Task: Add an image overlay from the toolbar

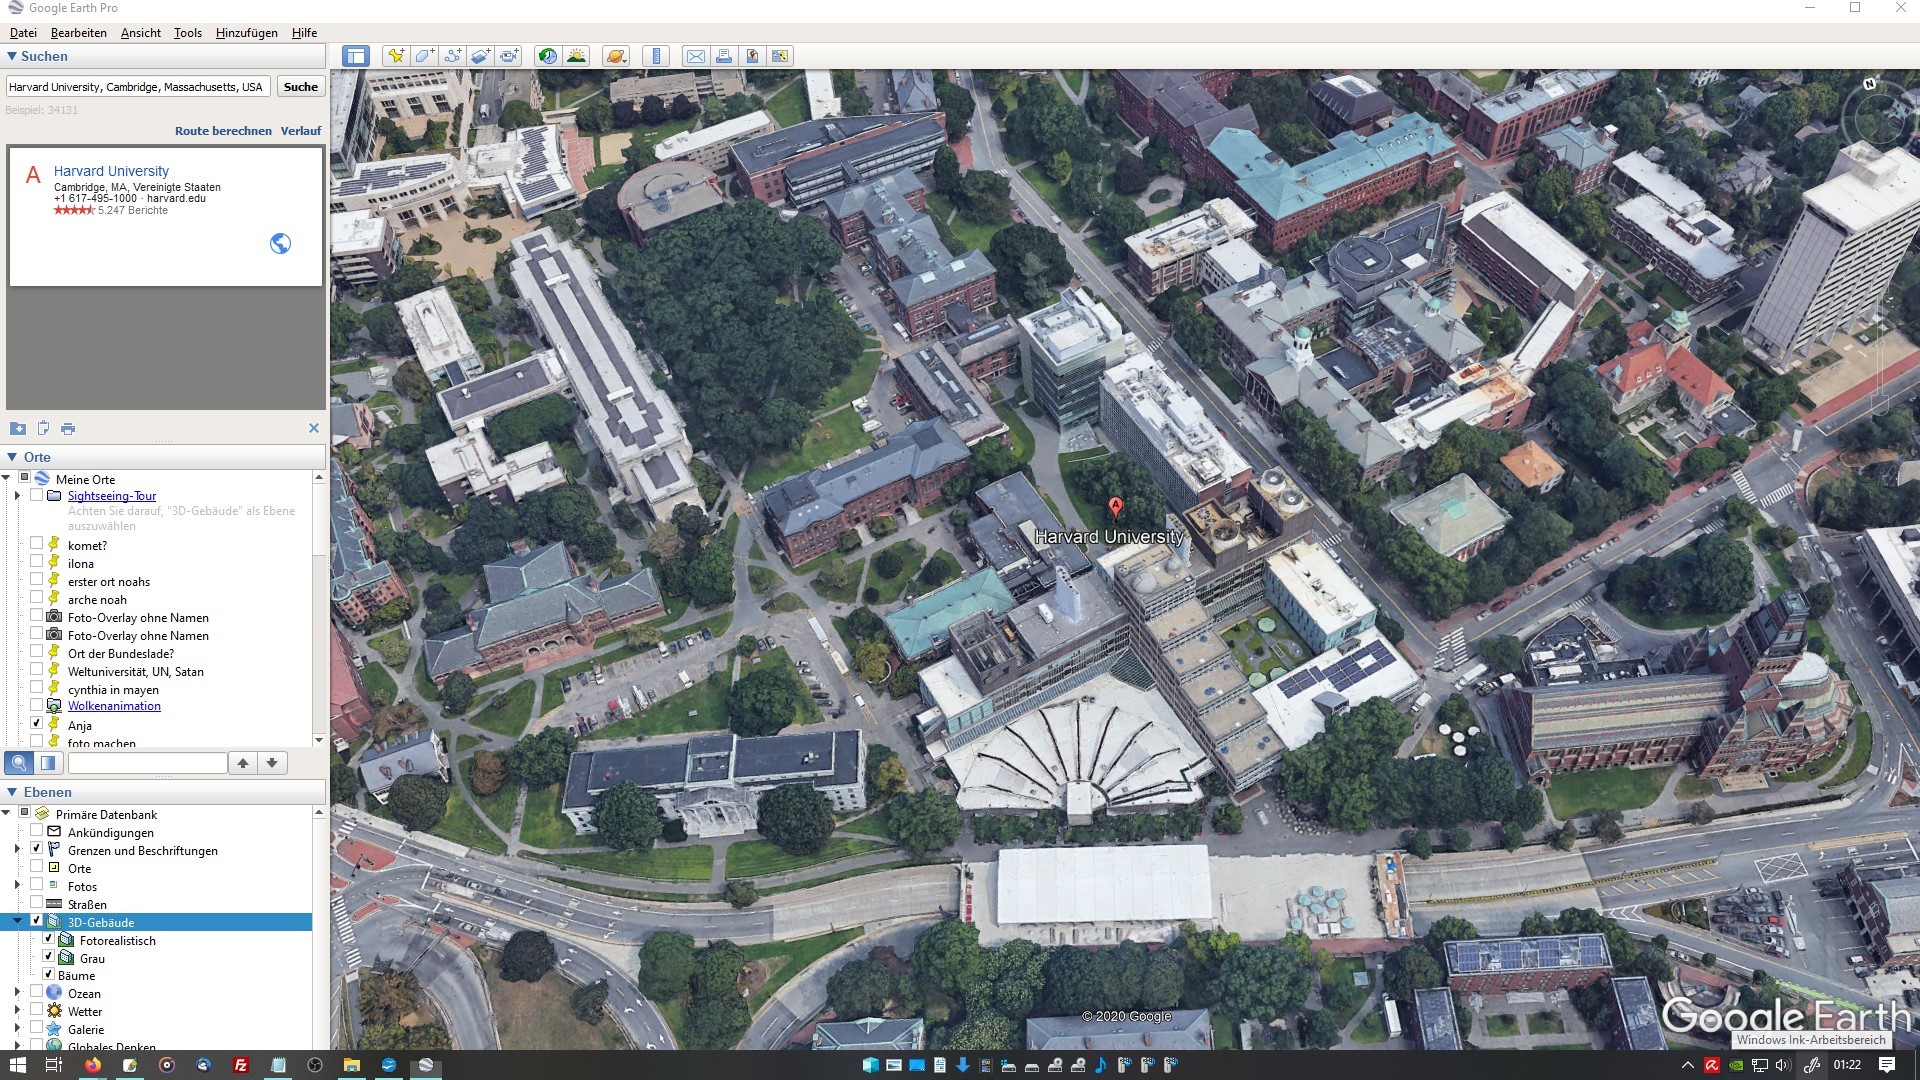Action: coord(480,56)
